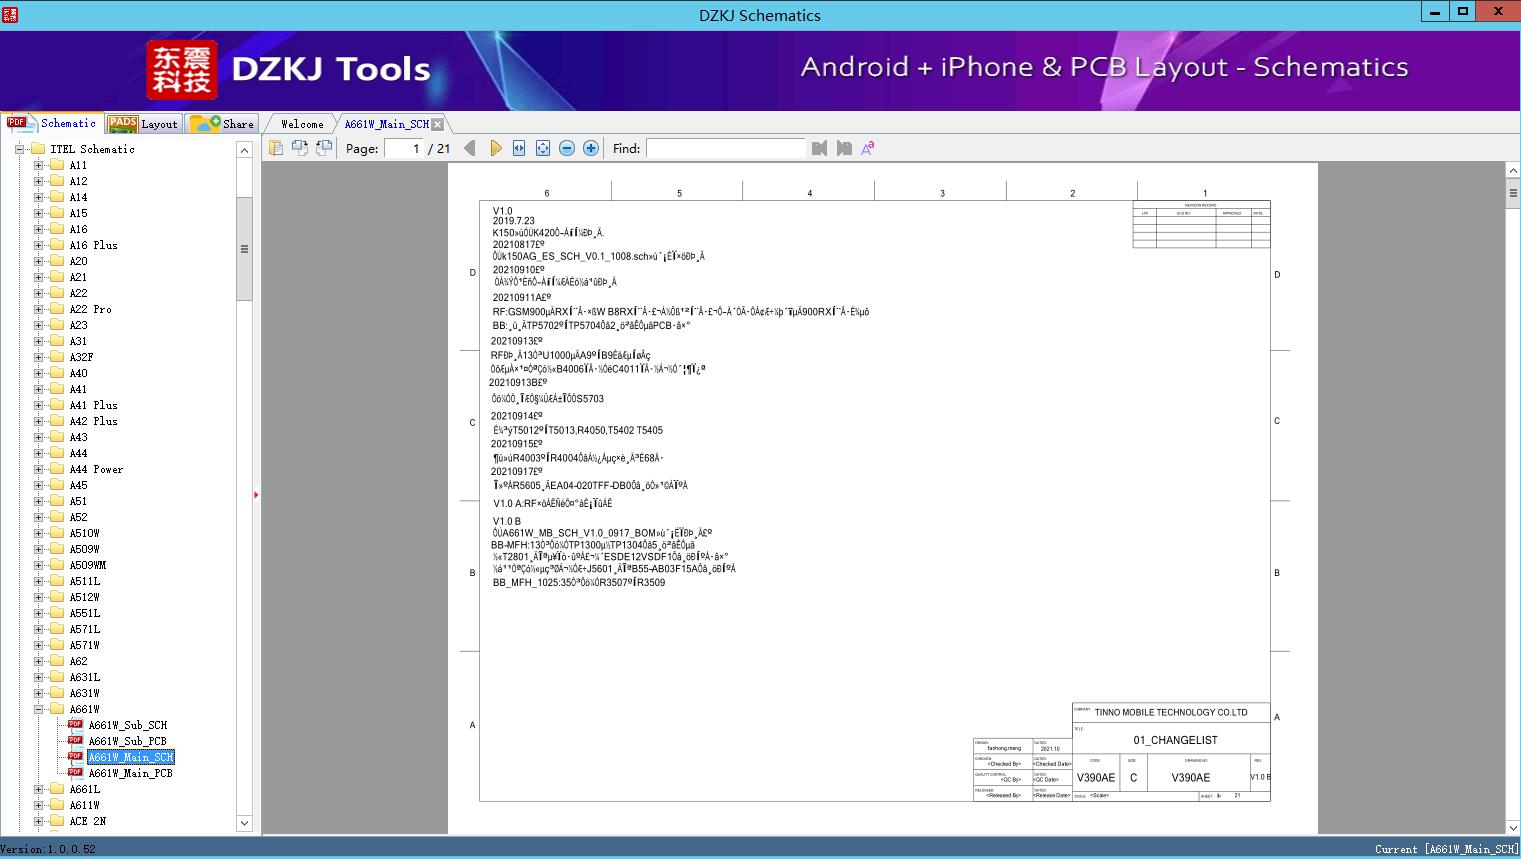Select A661W_Sub_PCB in the tree
Screen dimensions: 1521x859
(x=127, y=741)
